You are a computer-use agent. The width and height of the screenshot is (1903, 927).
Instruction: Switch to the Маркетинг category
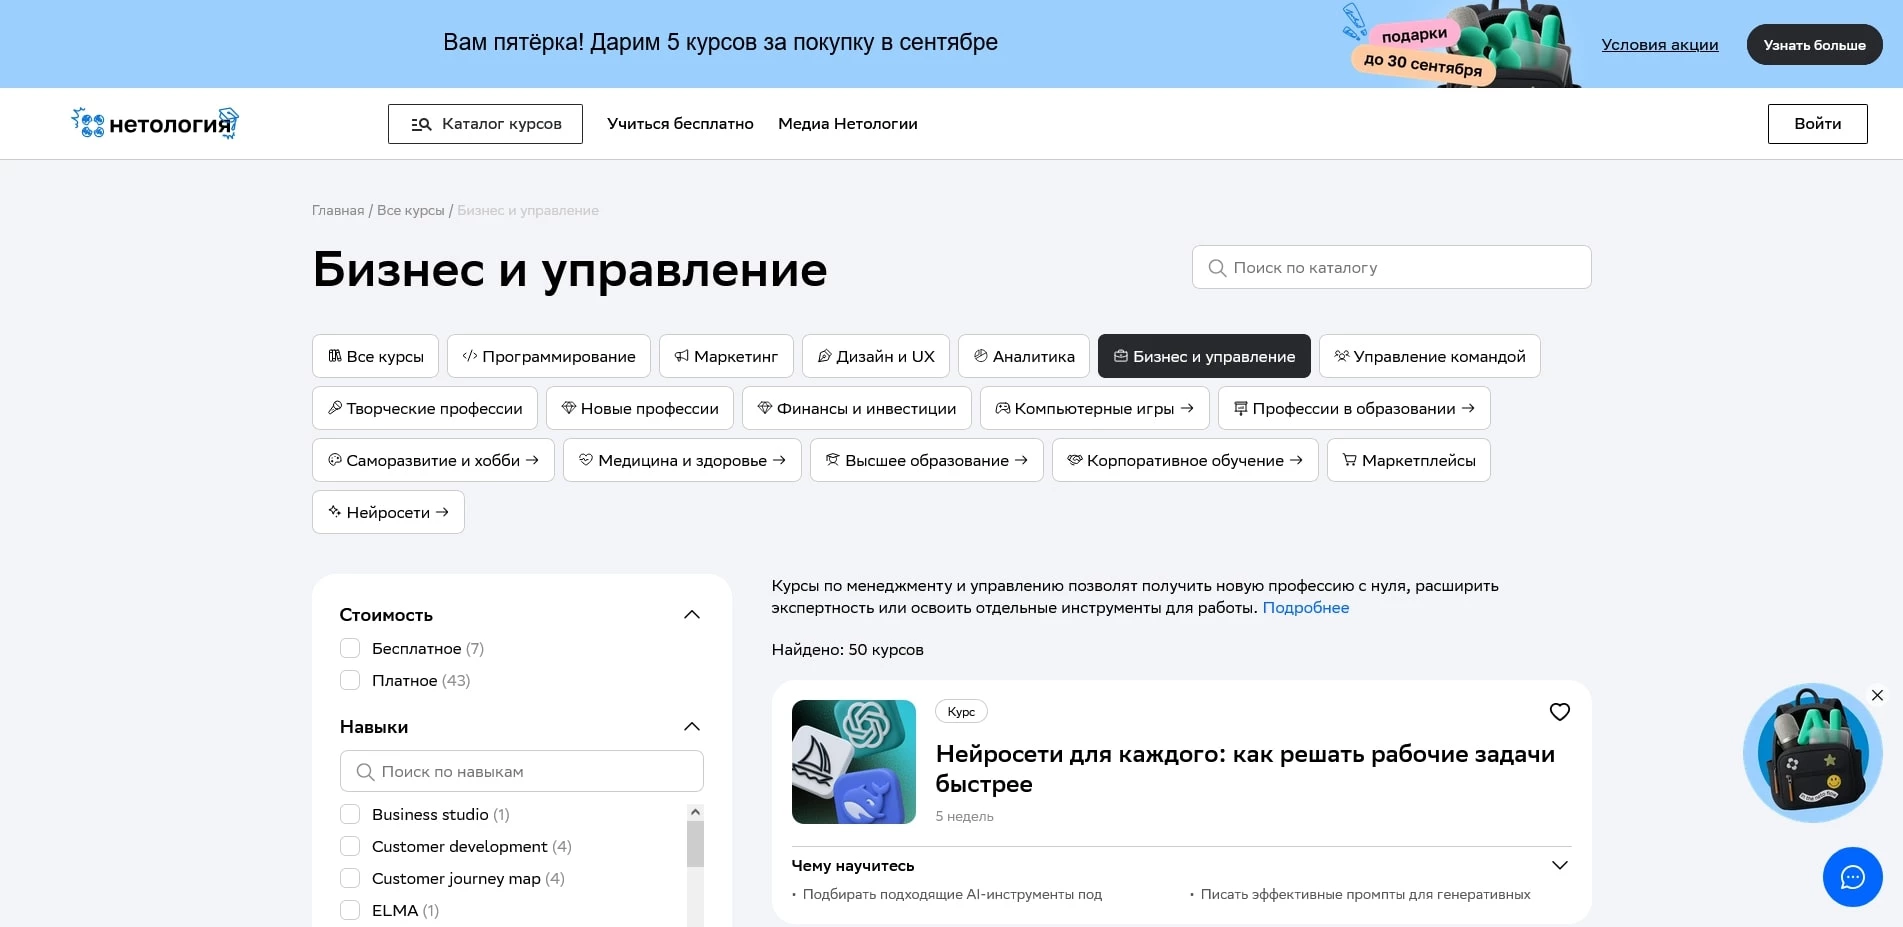click(726, 356)
